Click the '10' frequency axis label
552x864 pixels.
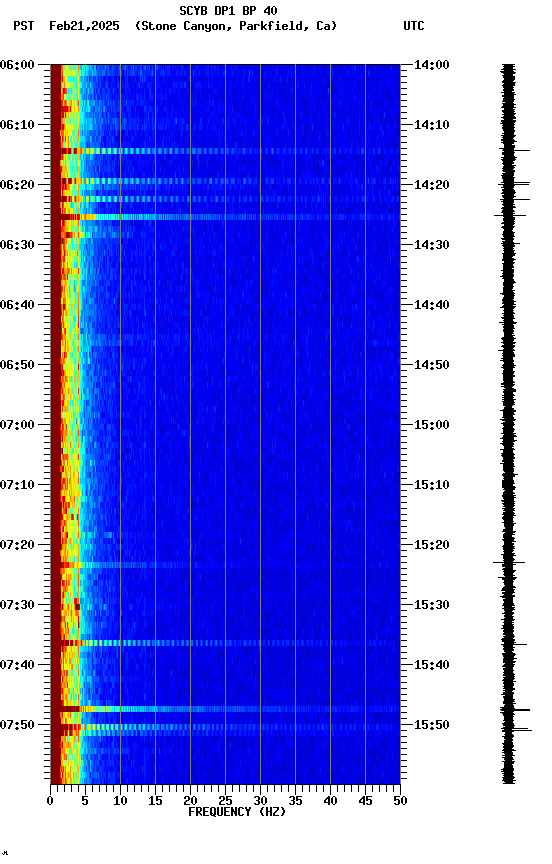point(120,801)
